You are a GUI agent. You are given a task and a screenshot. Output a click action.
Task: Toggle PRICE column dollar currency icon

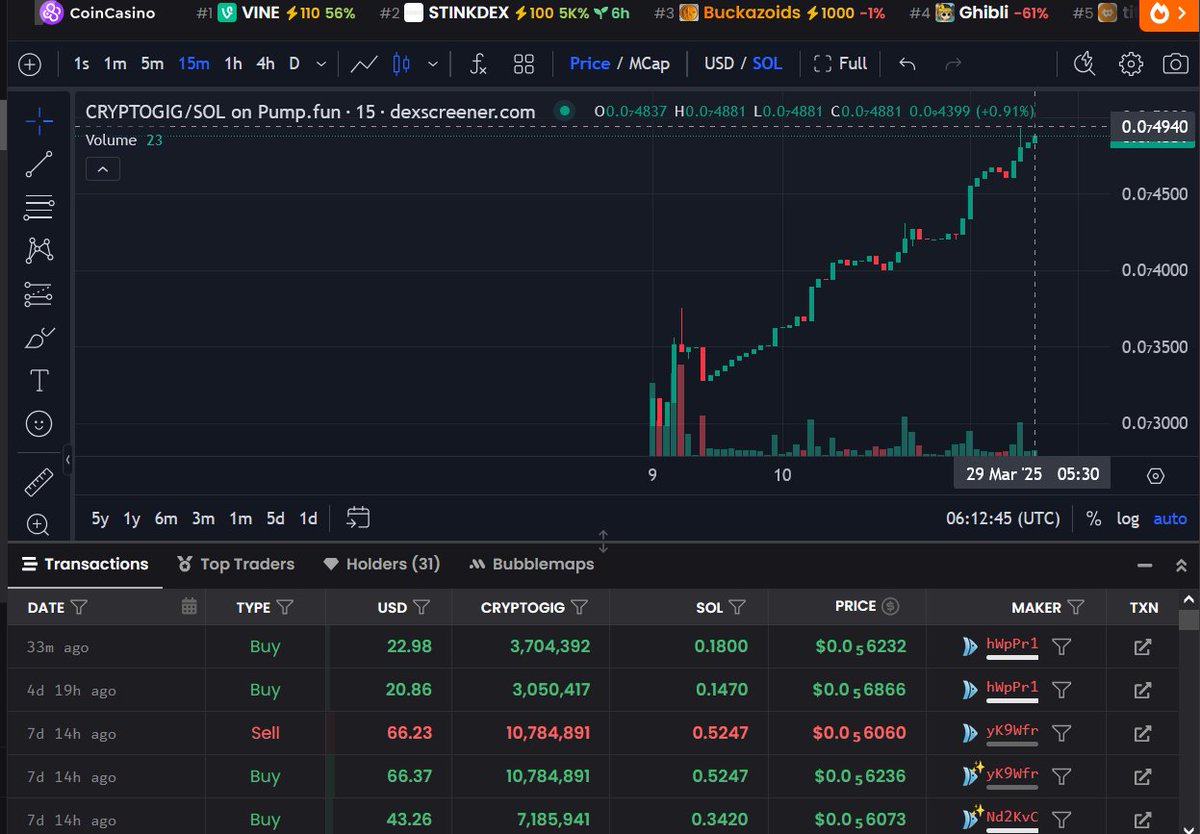(890, 606)
